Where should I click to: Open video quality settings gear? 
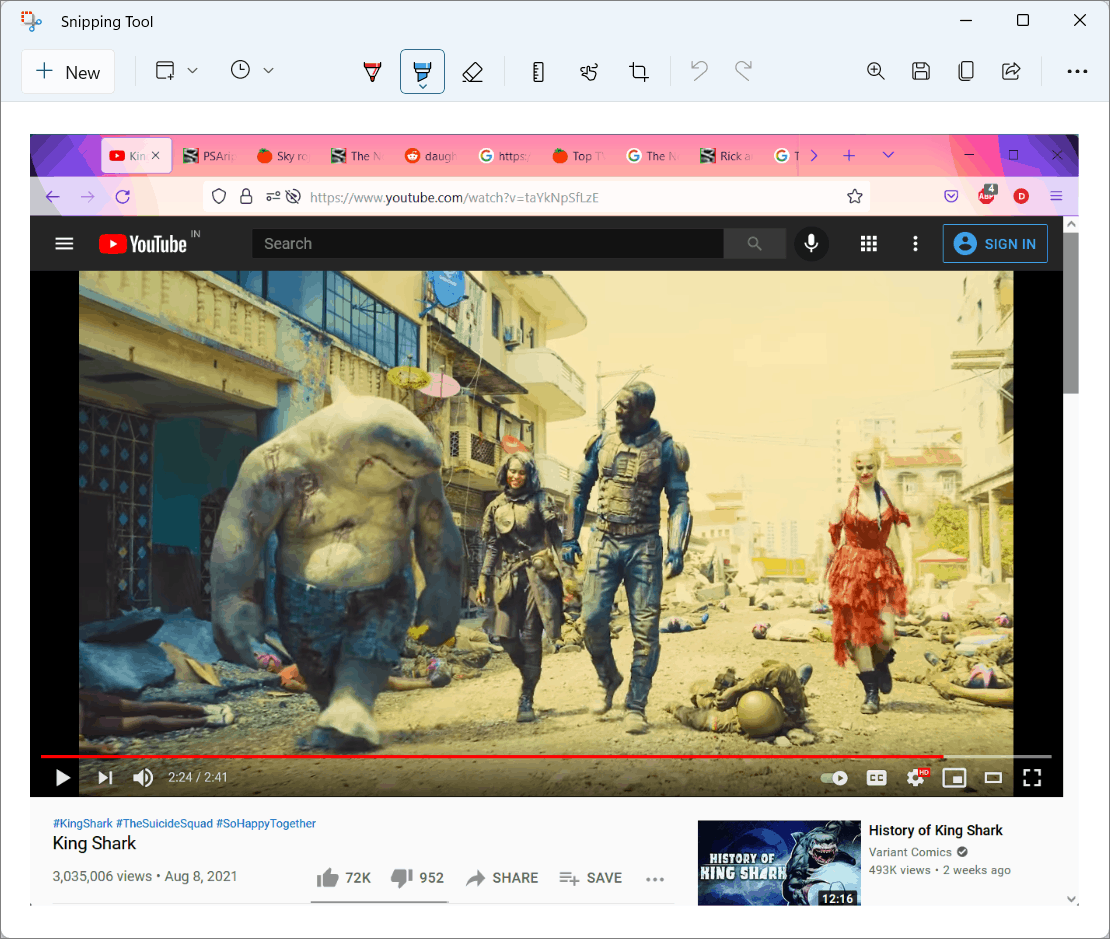coord(916,778)
